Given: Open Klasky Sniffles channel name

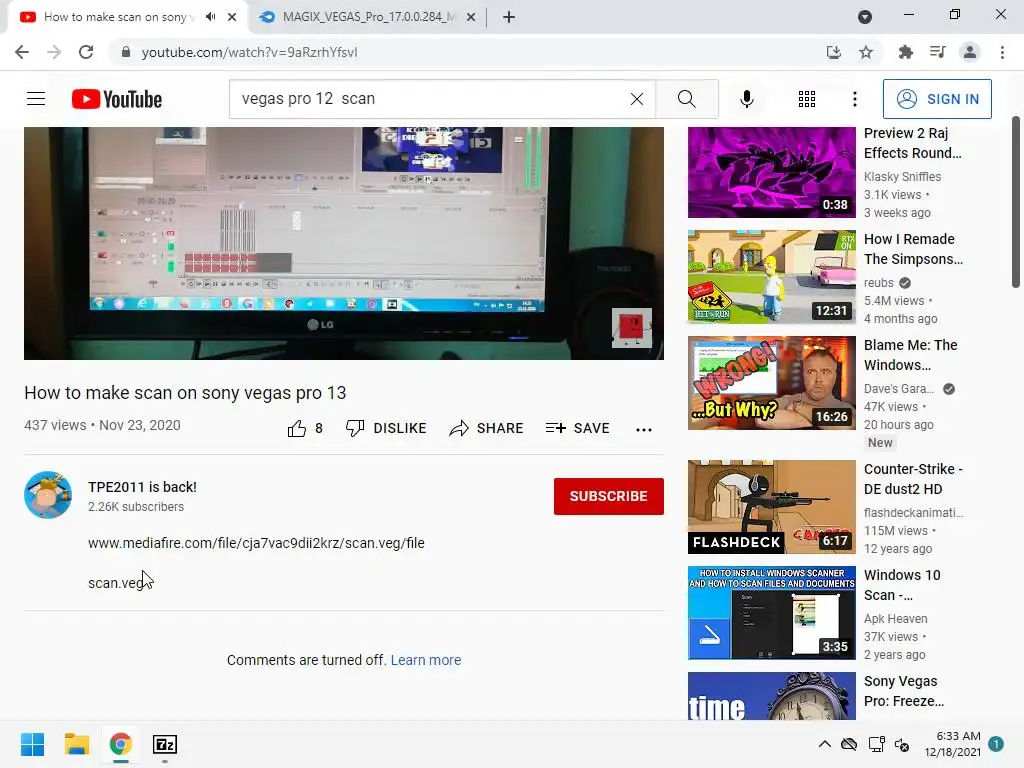Looking at the screenshot, I should (903, 177).
